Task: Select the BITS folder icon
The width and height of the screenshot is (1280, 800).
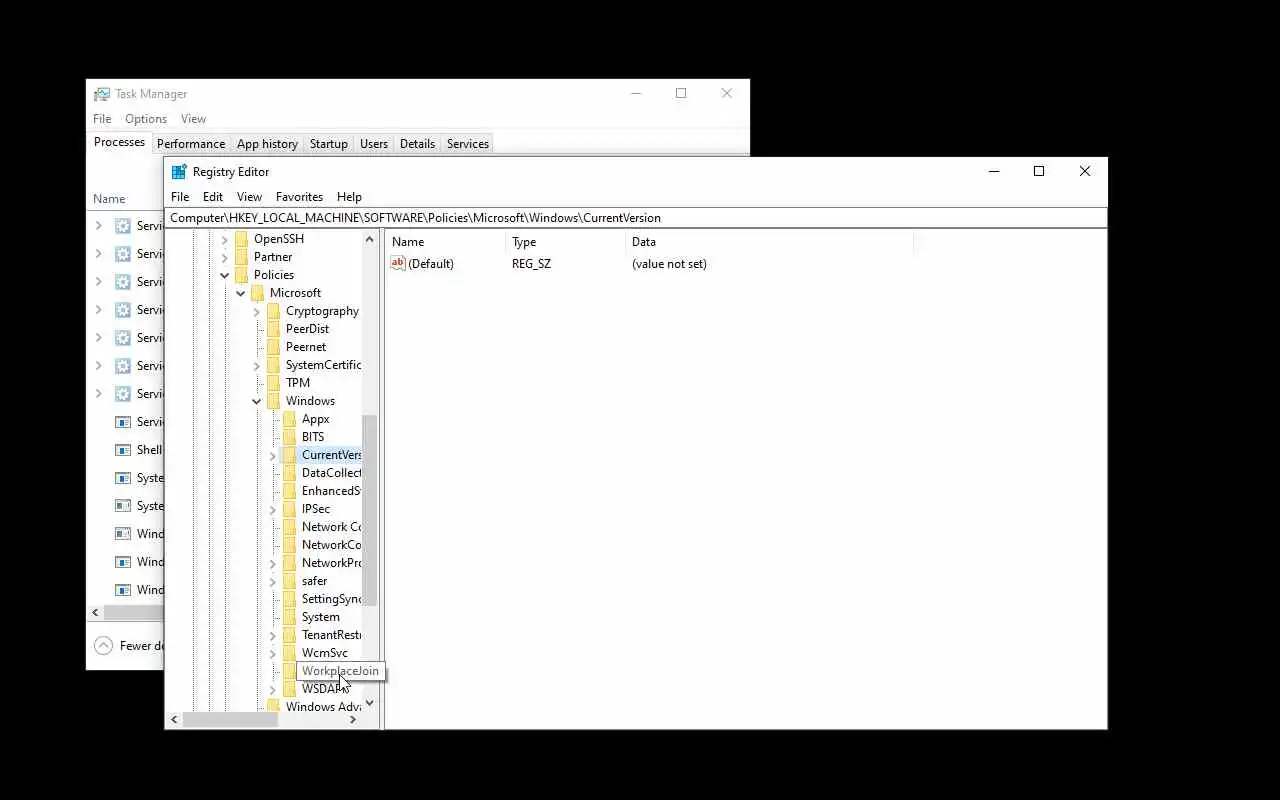Action: [289, 437]
